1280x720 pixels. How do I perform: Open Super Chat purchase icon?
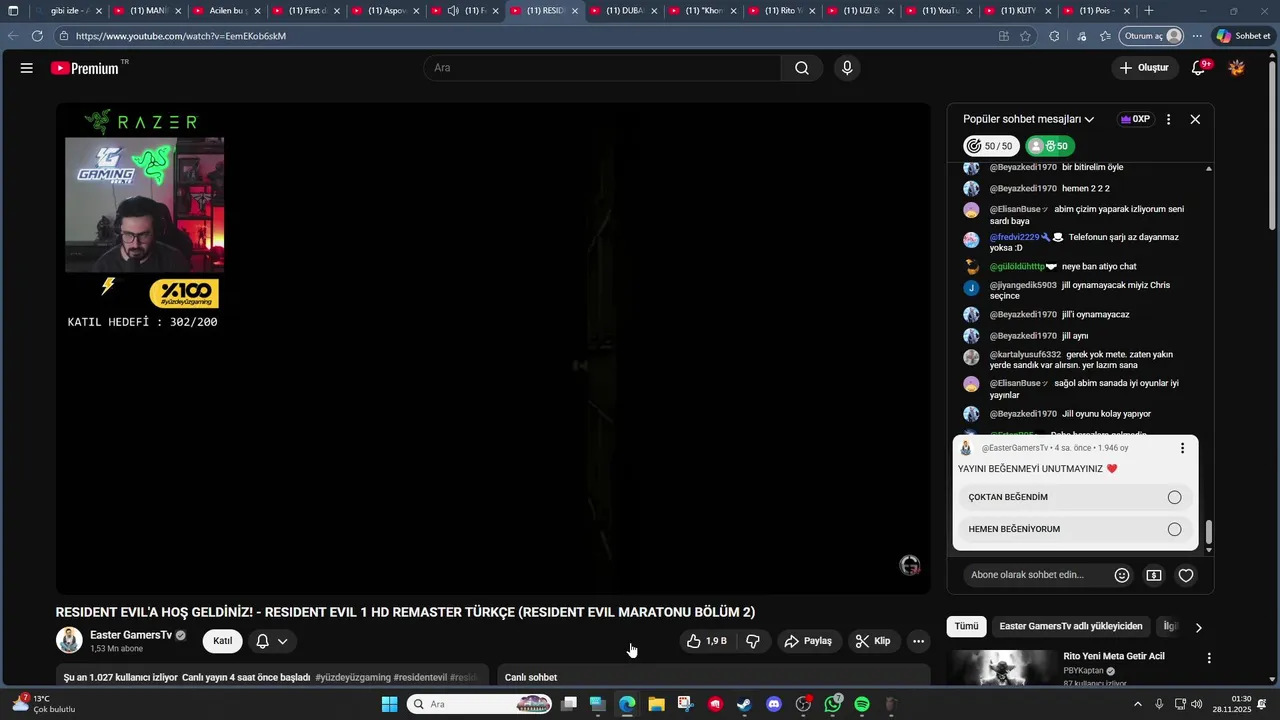click(1154, 575)
